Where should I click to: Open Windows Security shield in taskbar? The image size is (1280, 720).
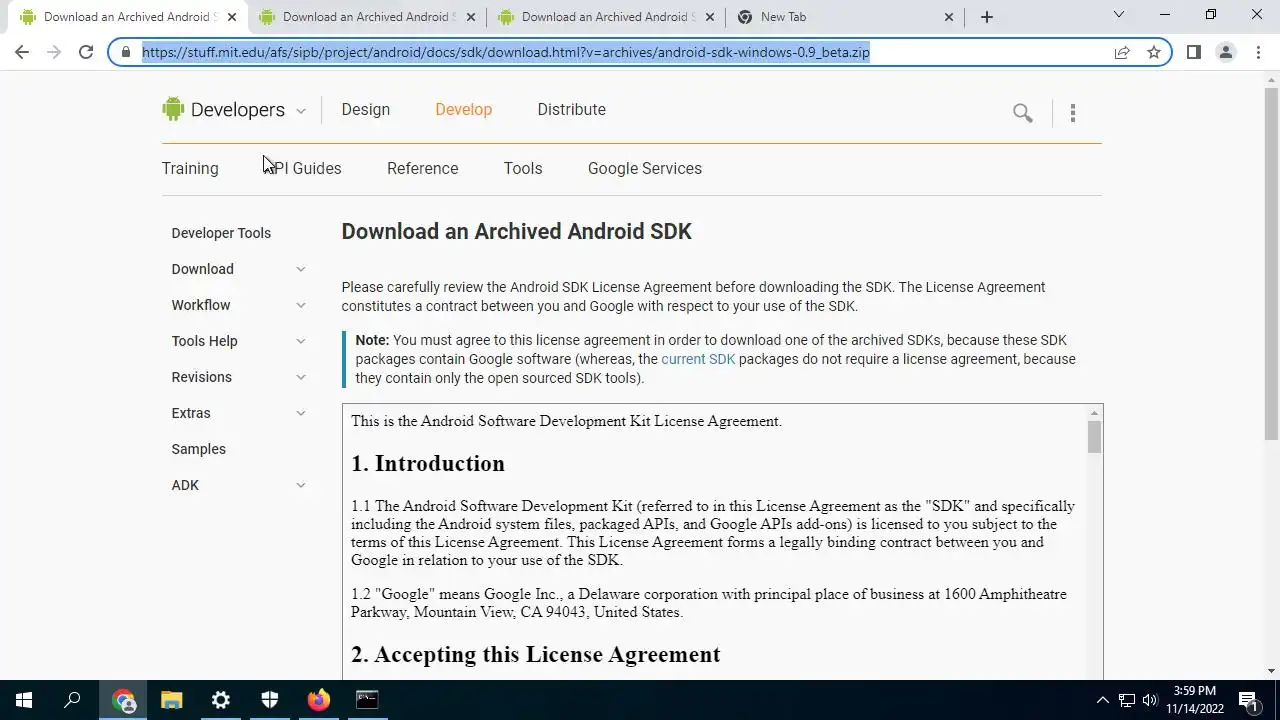(x=270, y=700)
